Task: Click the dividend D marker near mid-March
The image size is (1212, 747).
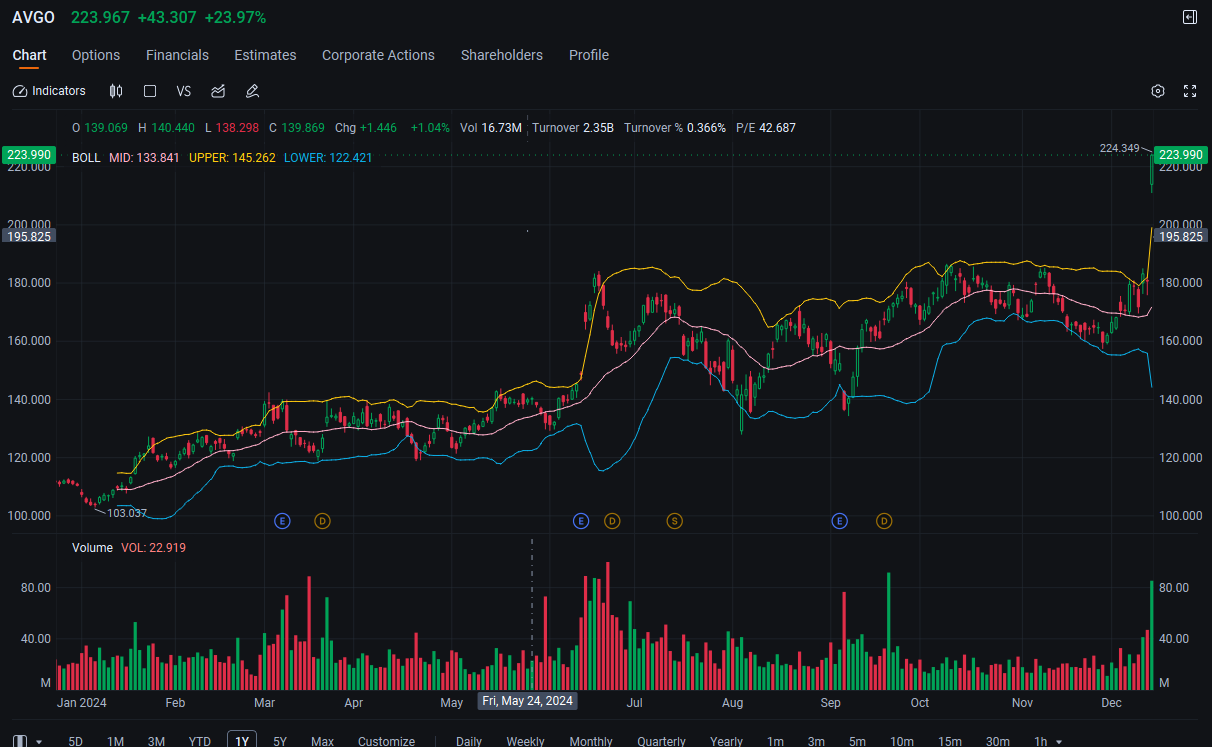Action: click(322, 521)
